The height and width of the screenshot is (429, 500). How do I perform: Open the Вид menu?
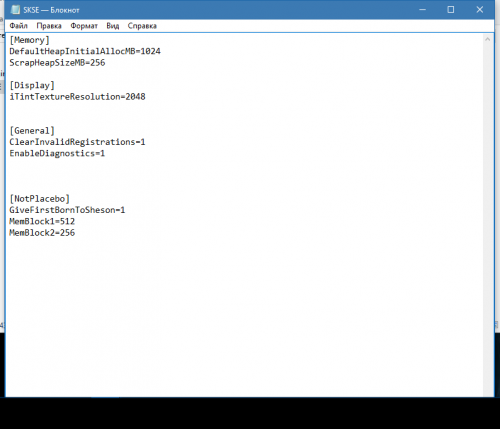point(113,26)
